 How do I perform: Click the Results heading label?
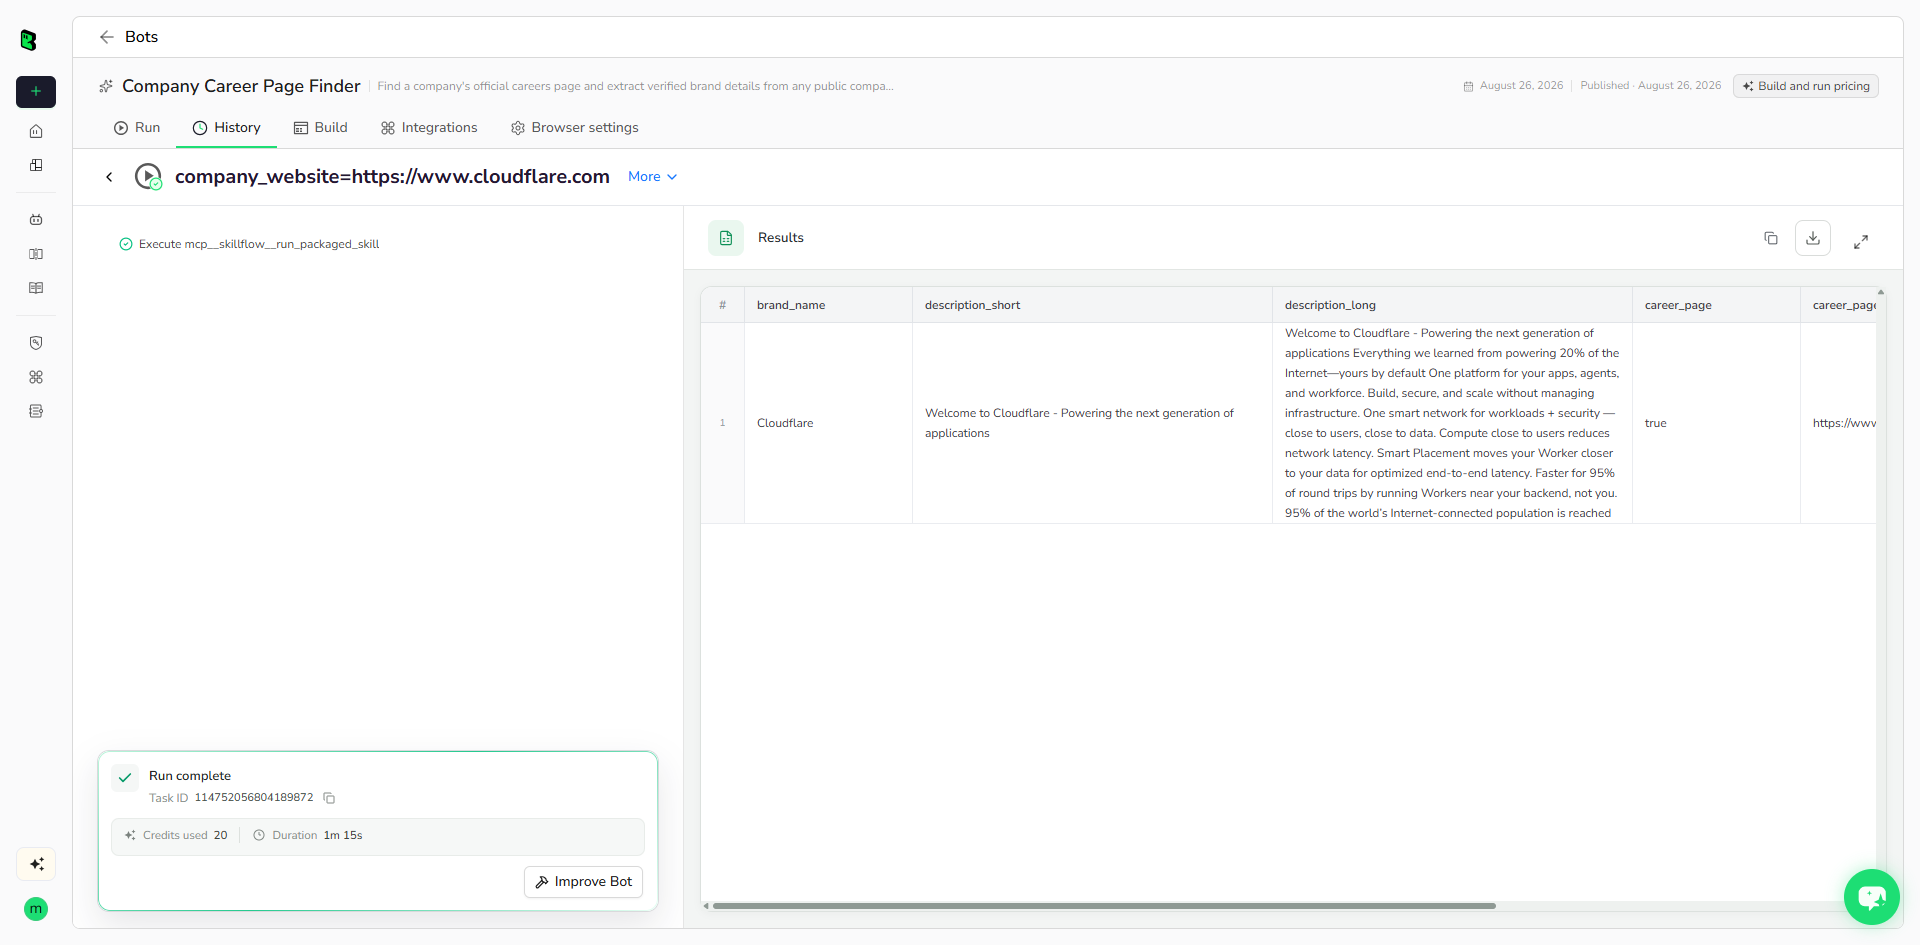[x=781, y=238]
